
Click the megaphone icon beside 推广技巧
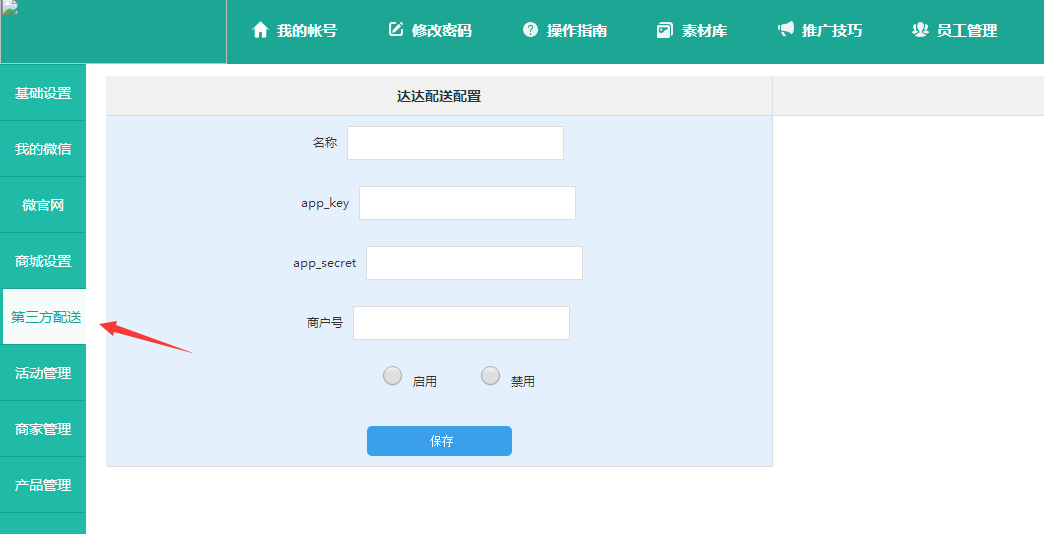coord(786,29)
